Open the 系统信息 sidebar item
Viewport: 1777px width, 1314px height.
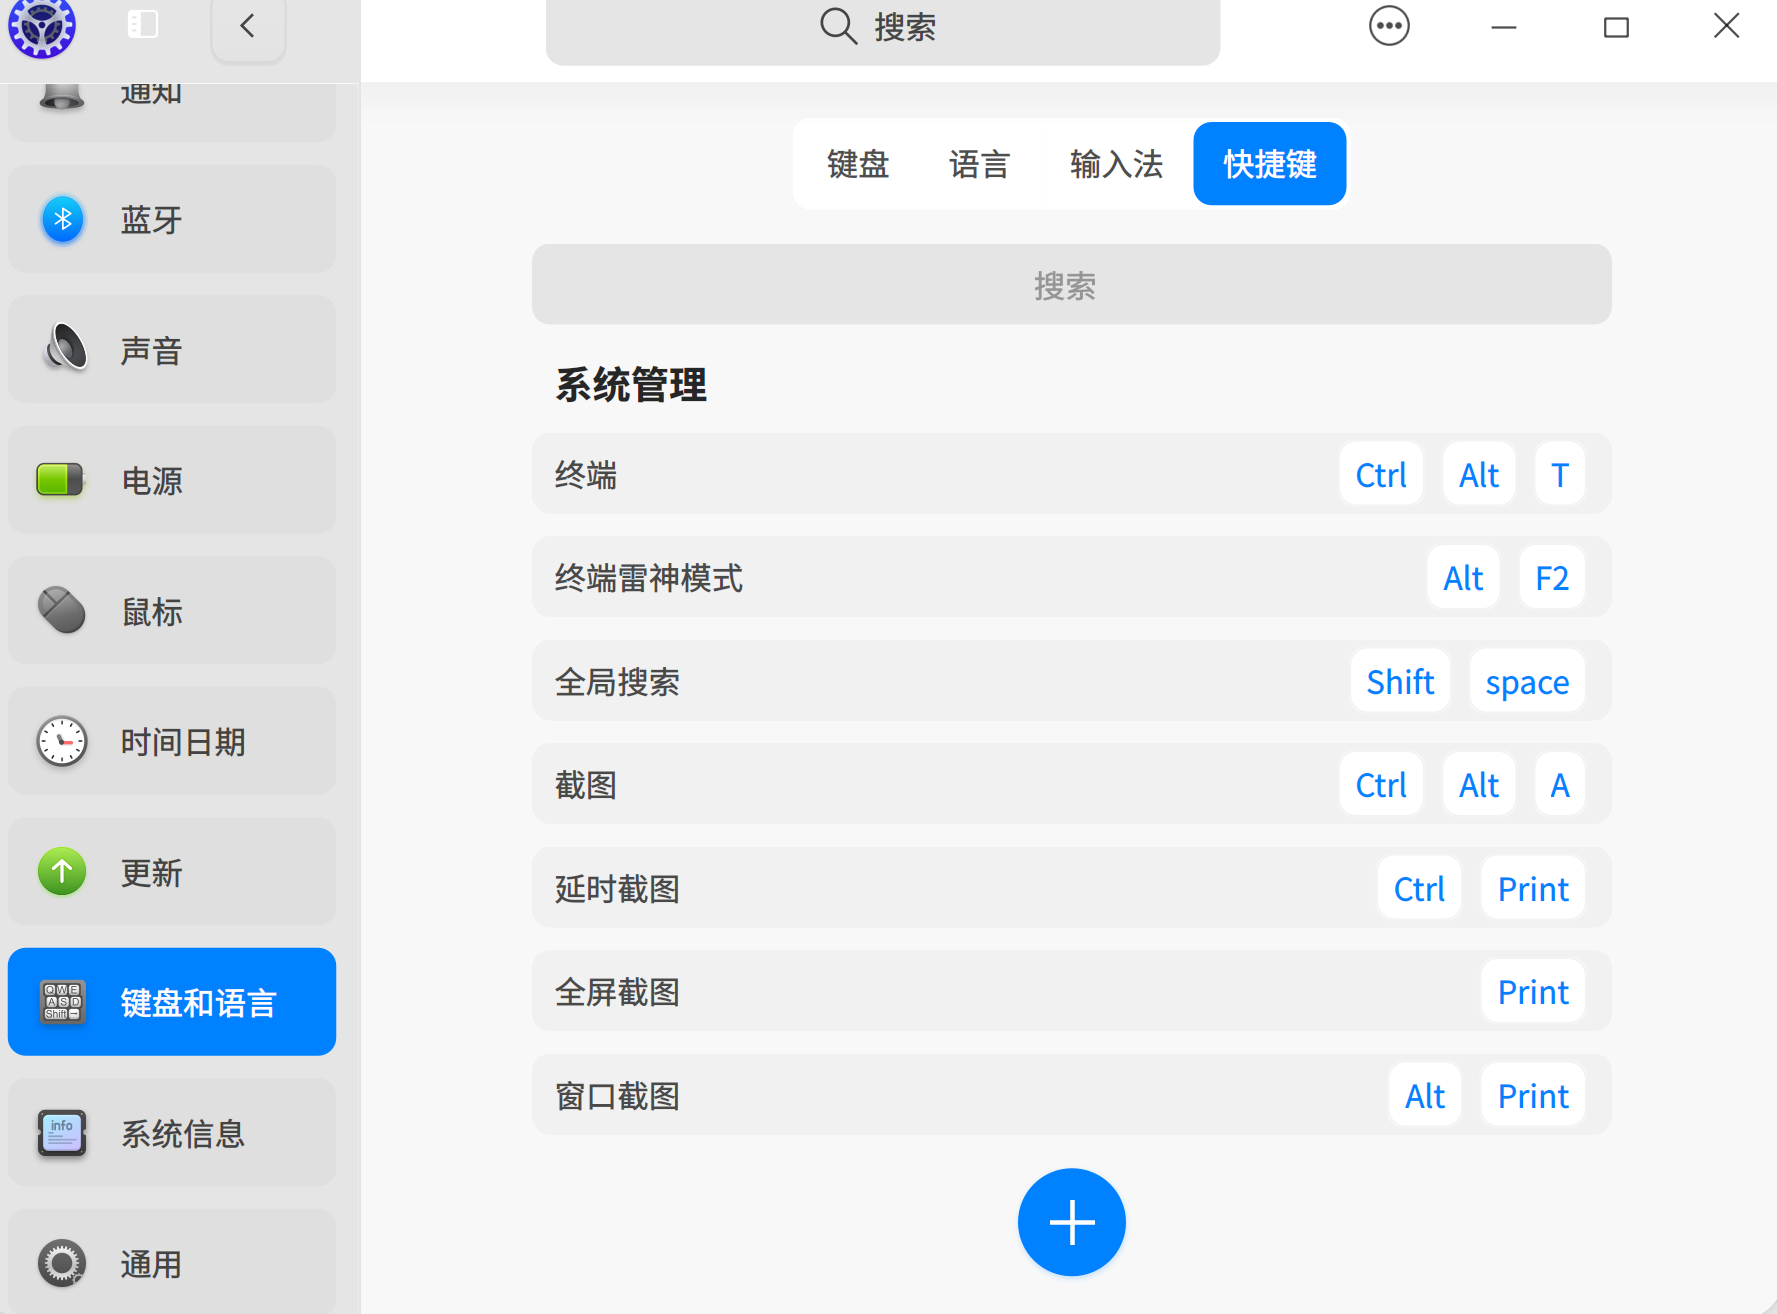click(x=172, y=1133)
